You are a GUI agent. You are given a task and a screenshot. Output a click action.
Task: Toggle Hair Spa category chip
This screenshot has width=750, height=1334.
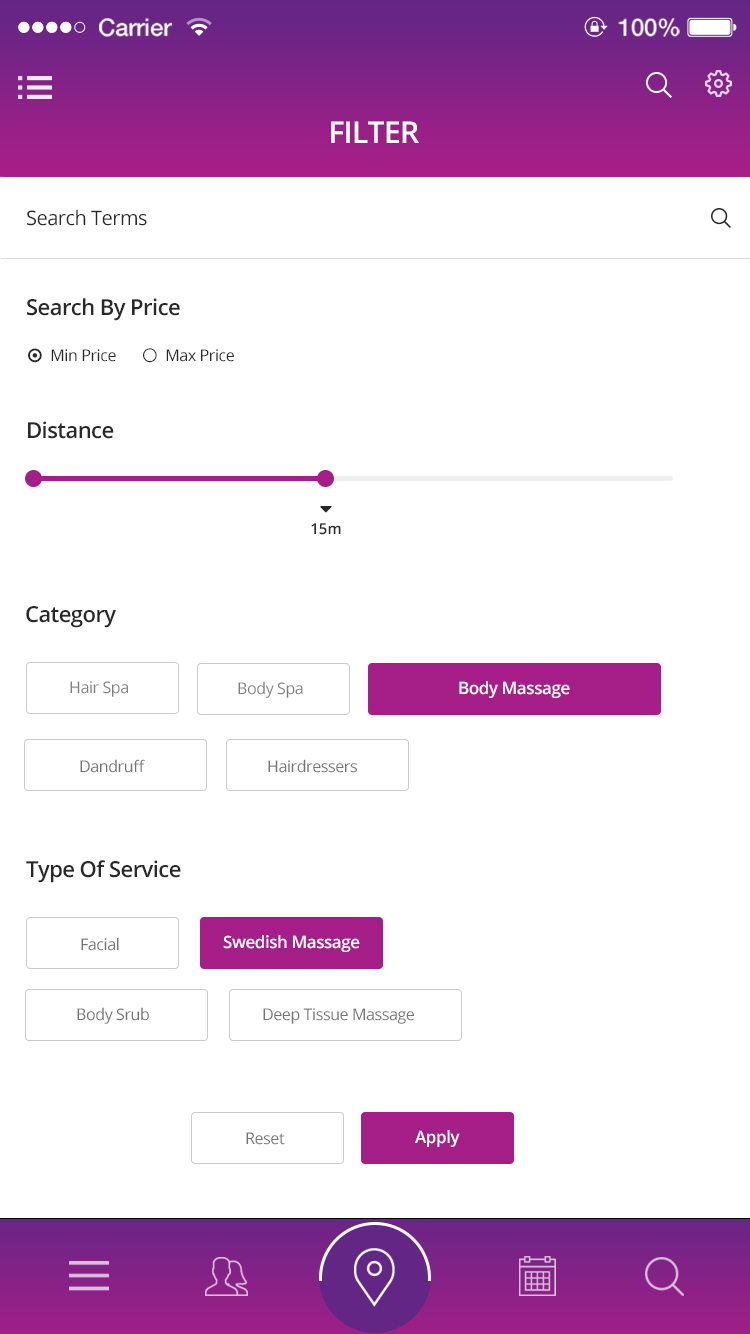[x=102, y=688]
